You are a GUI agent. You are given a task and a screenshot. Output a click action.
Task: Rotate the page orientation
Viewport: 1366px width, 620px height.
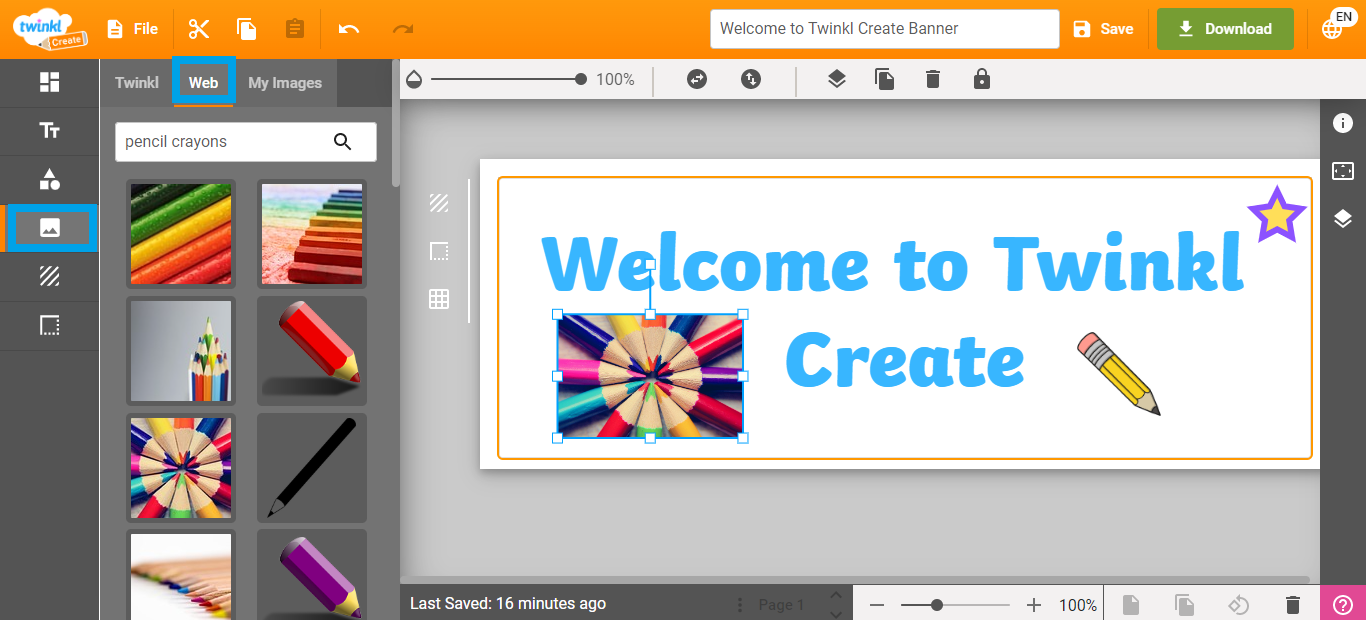click(1238, 604)
